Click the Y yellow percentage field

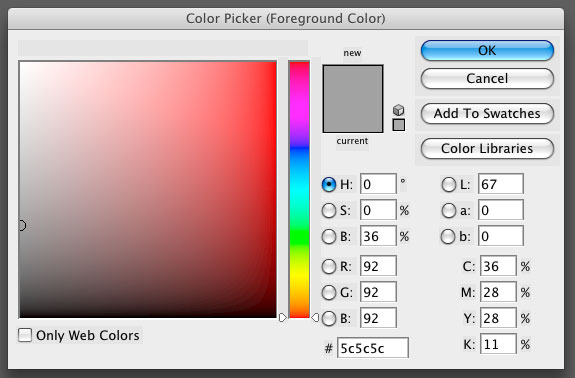point(498,318)
